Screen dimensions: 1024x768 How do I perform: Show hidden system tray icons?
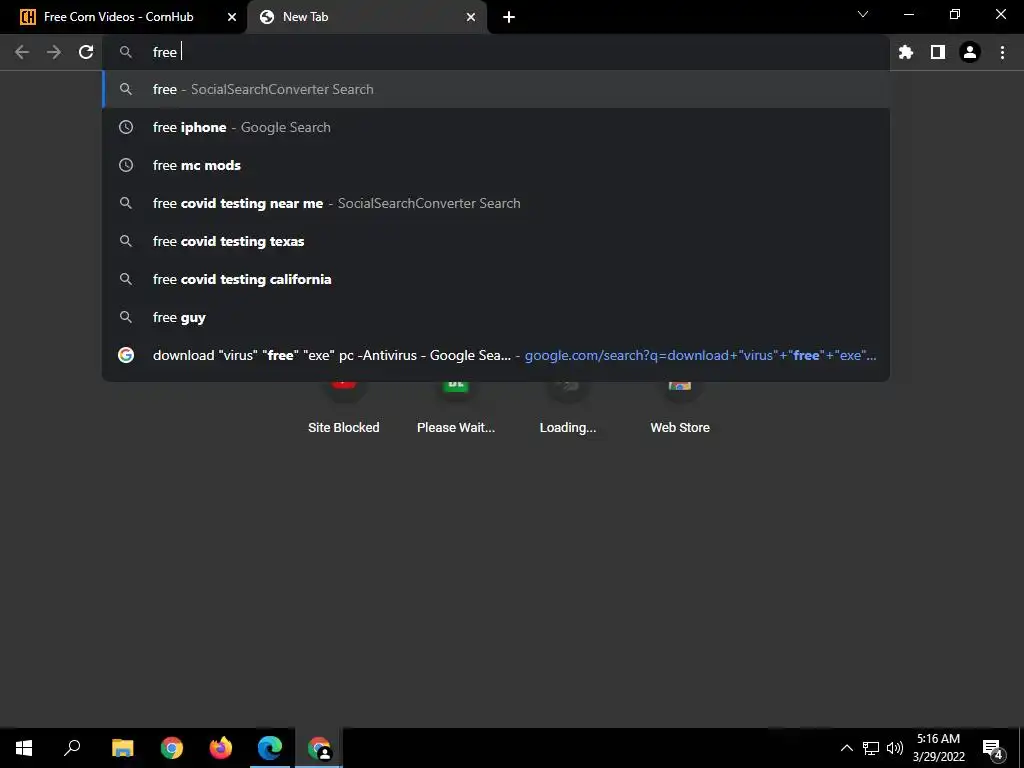point(846,748)
